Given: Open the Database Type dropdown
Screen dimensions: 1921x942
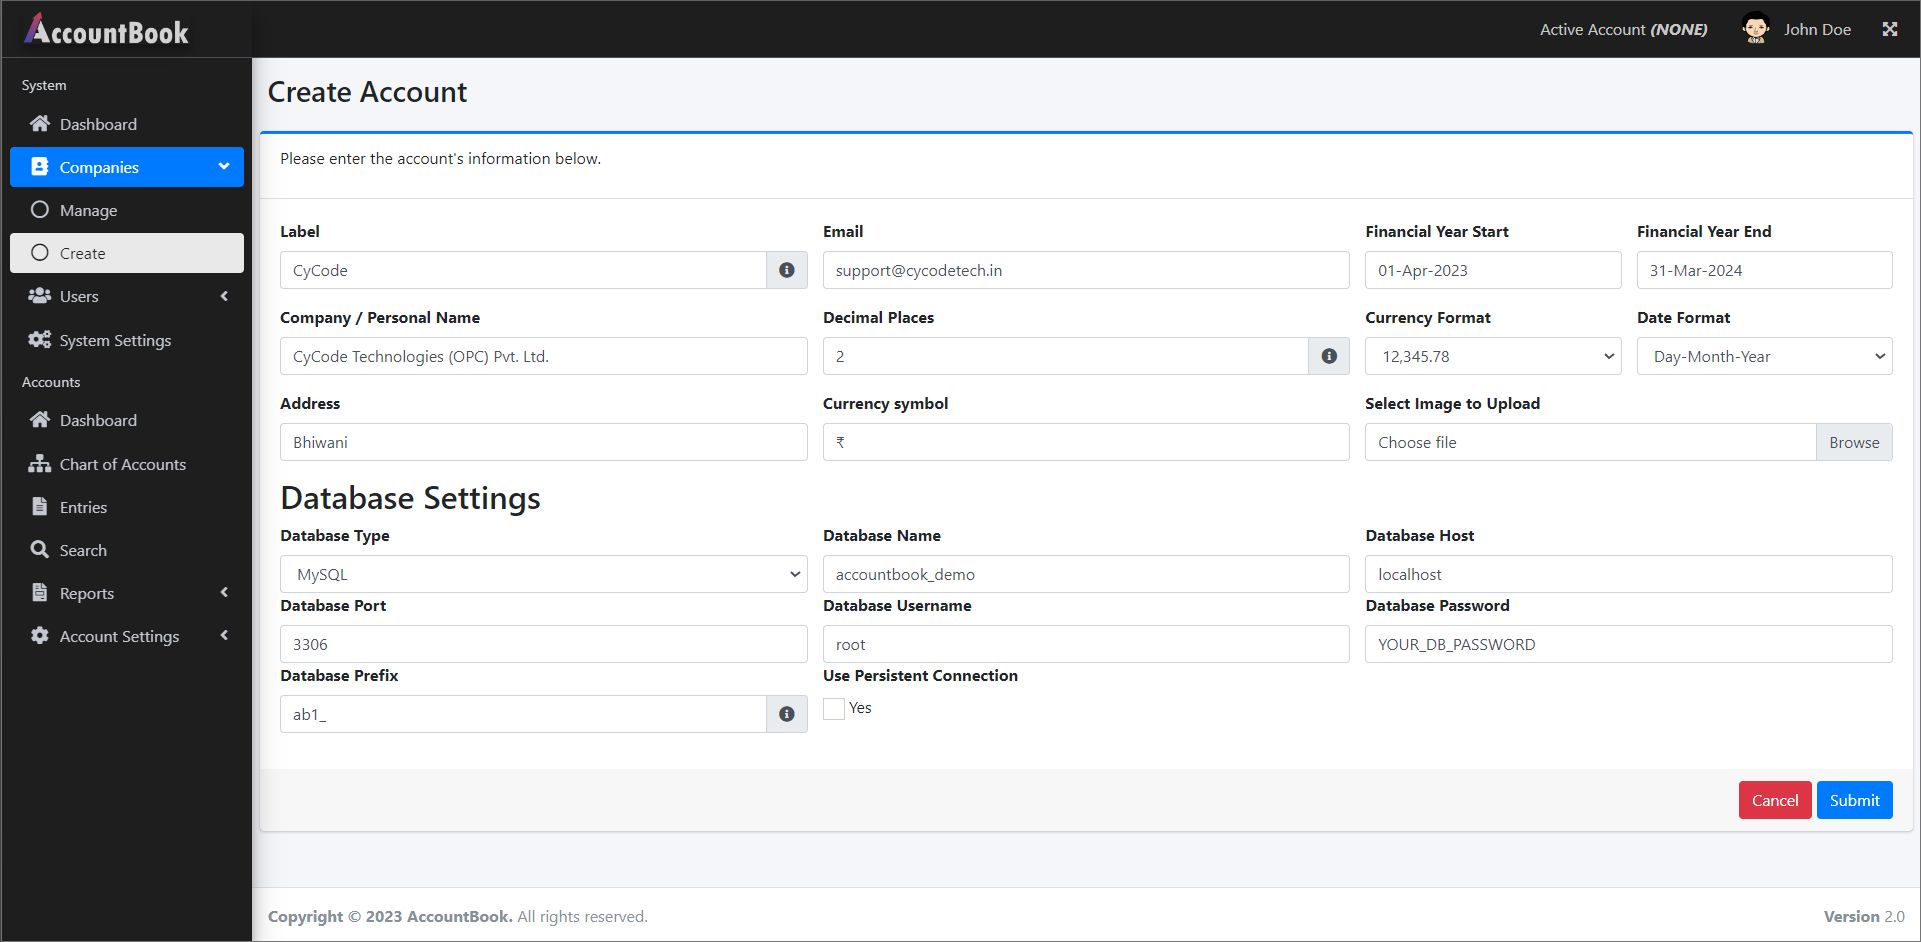Looking at the screenshot, I should point(543,574).
